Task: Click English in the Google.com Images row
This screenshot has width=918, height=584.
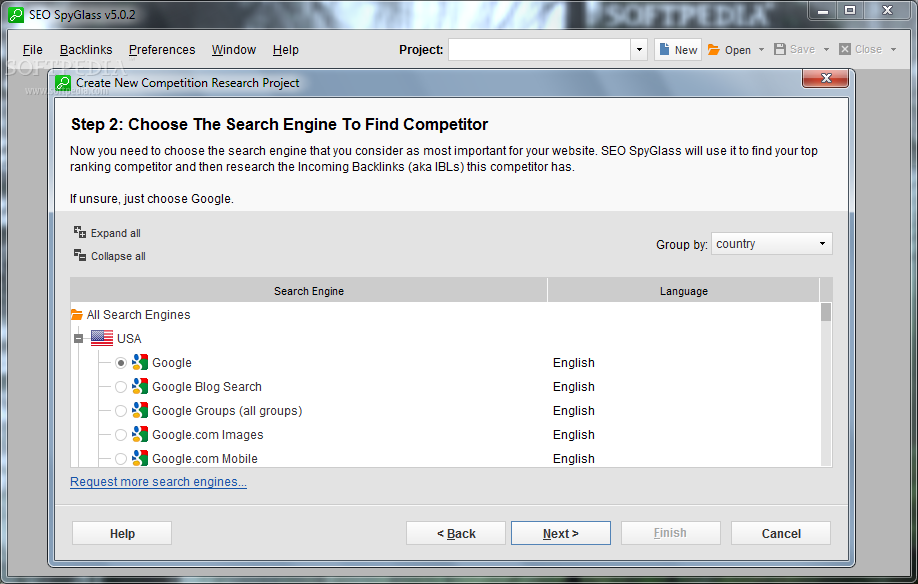Action: tap(574, 435)
